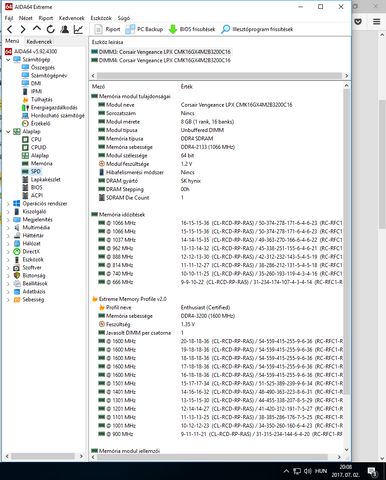Open the Nézet menu
This screenshot has width=386, height=480.
[x=26, y=18]
